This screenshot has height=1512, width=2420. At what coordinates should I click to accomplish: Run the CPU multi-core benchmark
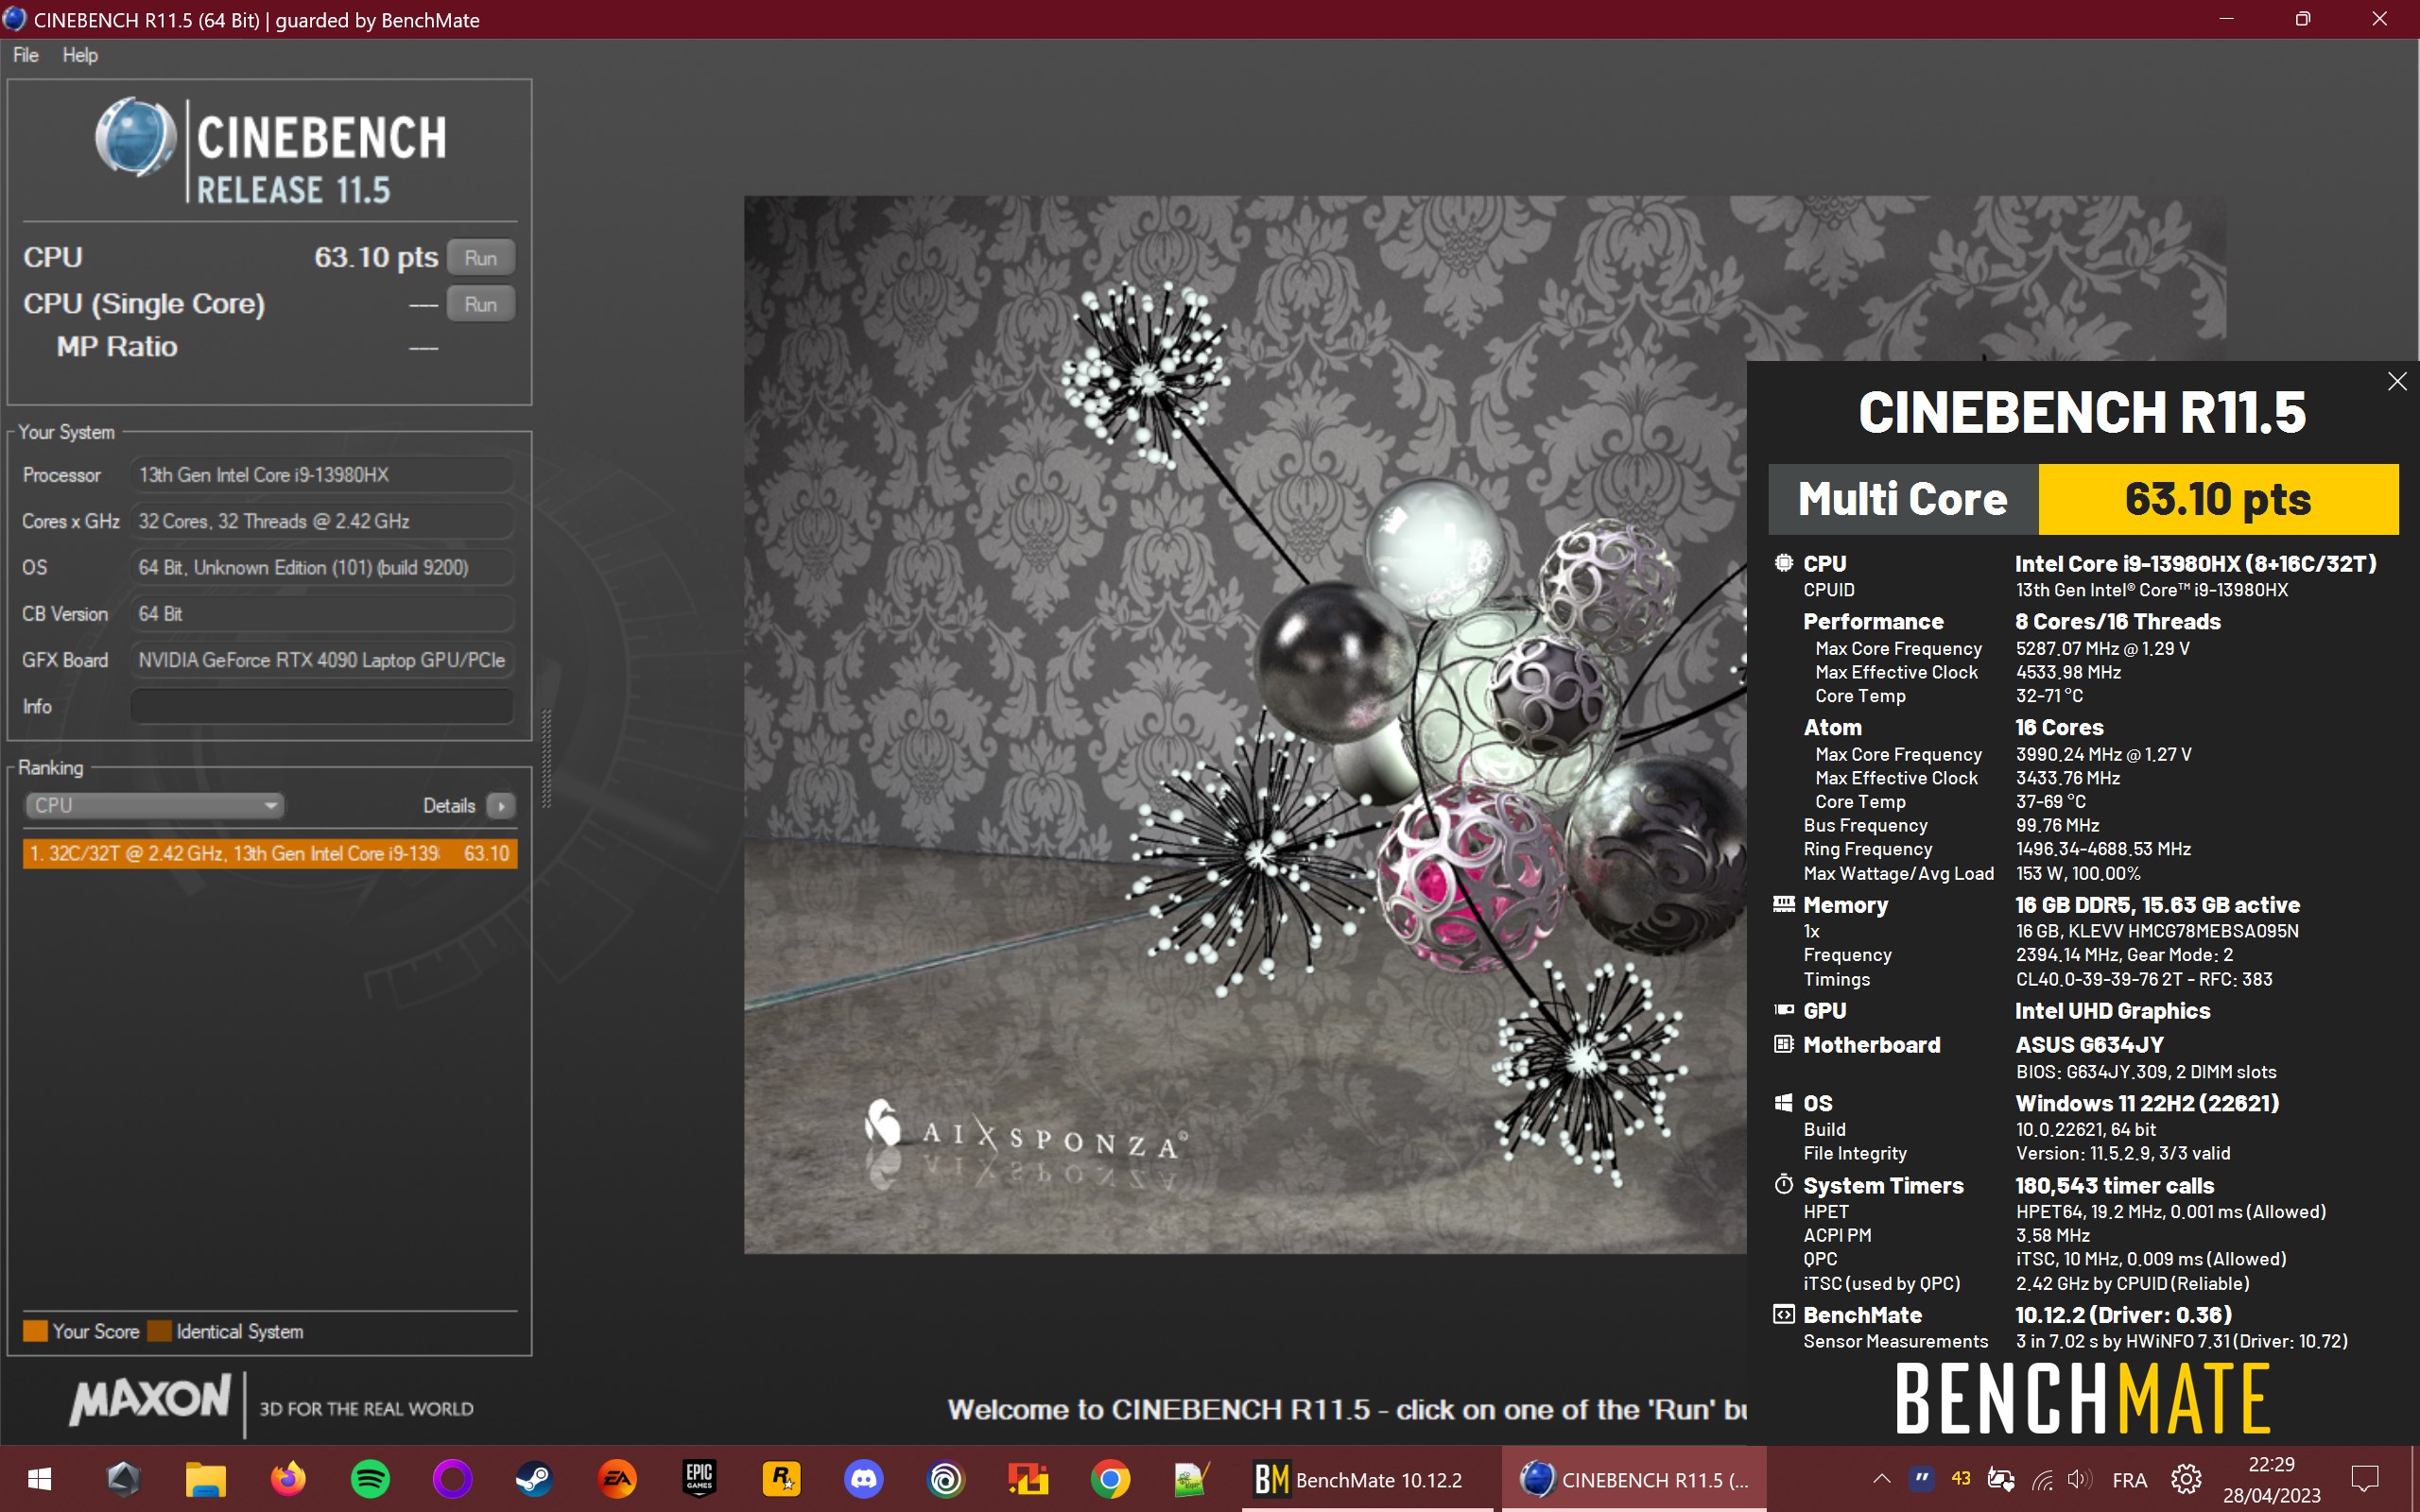point(480,258)
